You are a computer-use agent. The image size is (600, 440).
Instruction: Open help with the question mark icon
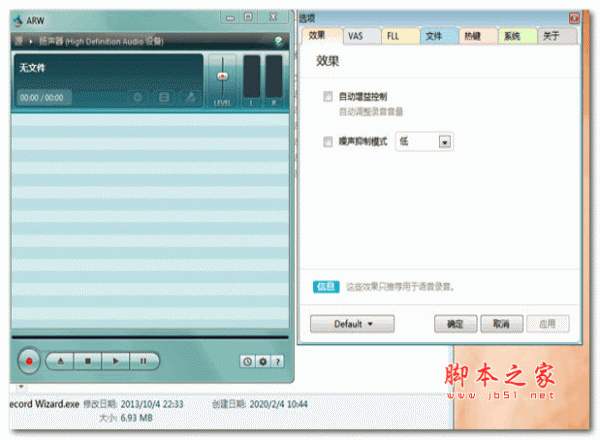click(x=278, y=361)
